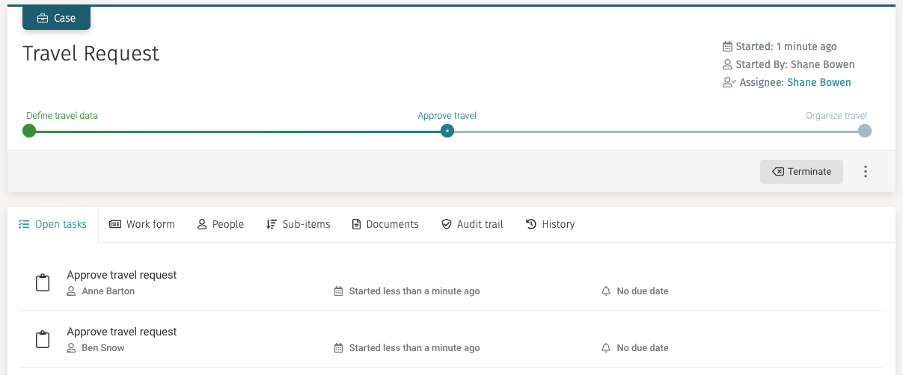
Task: Open assignee Shane Bowen link
Action: (819, 82)
